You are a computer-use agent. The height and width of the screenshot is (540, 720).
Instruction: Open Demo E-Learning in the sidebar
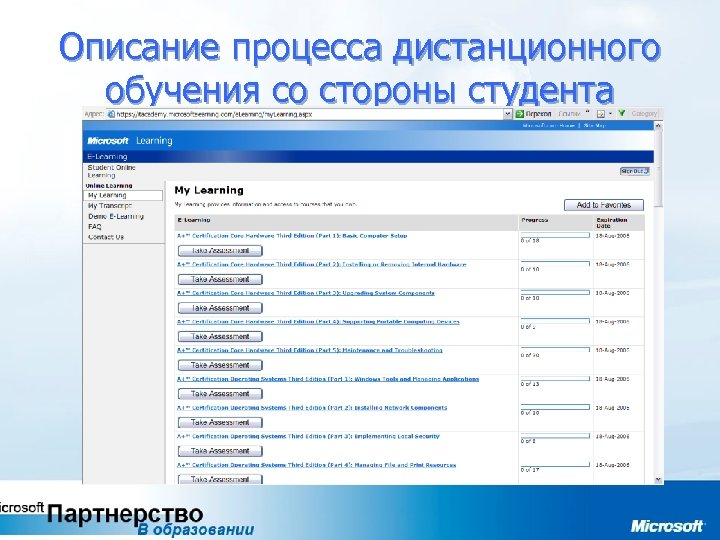click(116, 216)
